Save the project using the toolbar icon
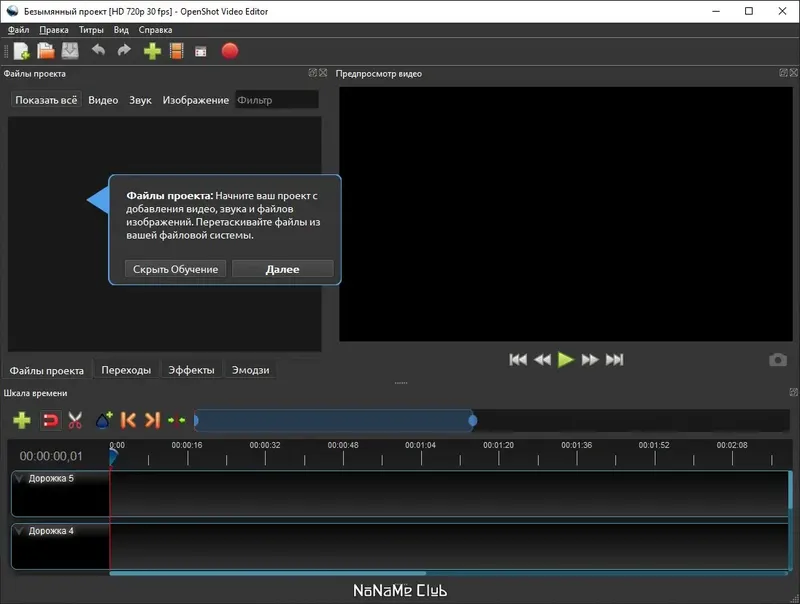The image size is (800, 604). pos(70,51)
